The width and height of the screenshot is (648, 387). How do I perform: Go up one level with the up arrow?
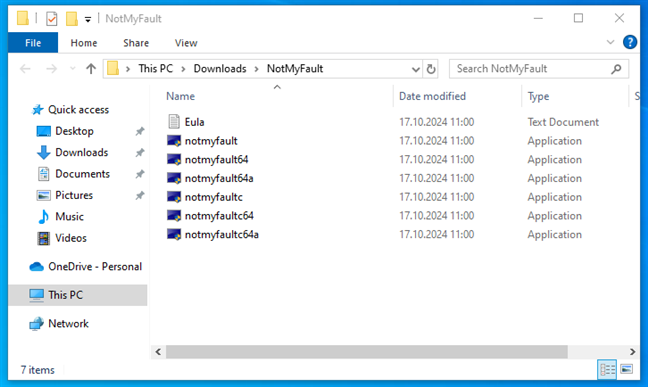[x=91, y=69]
